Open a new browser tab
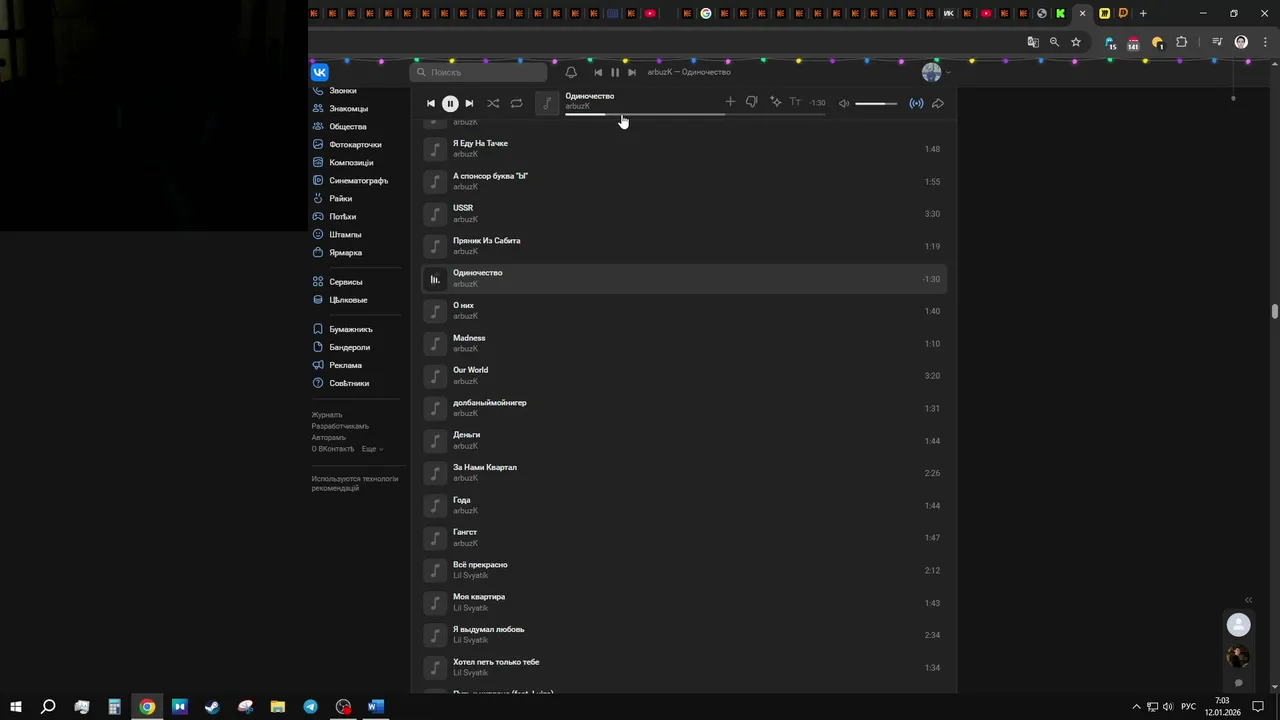This screenshot has width=1280, height=720. pyautogui.click(x=1143, y=13)
